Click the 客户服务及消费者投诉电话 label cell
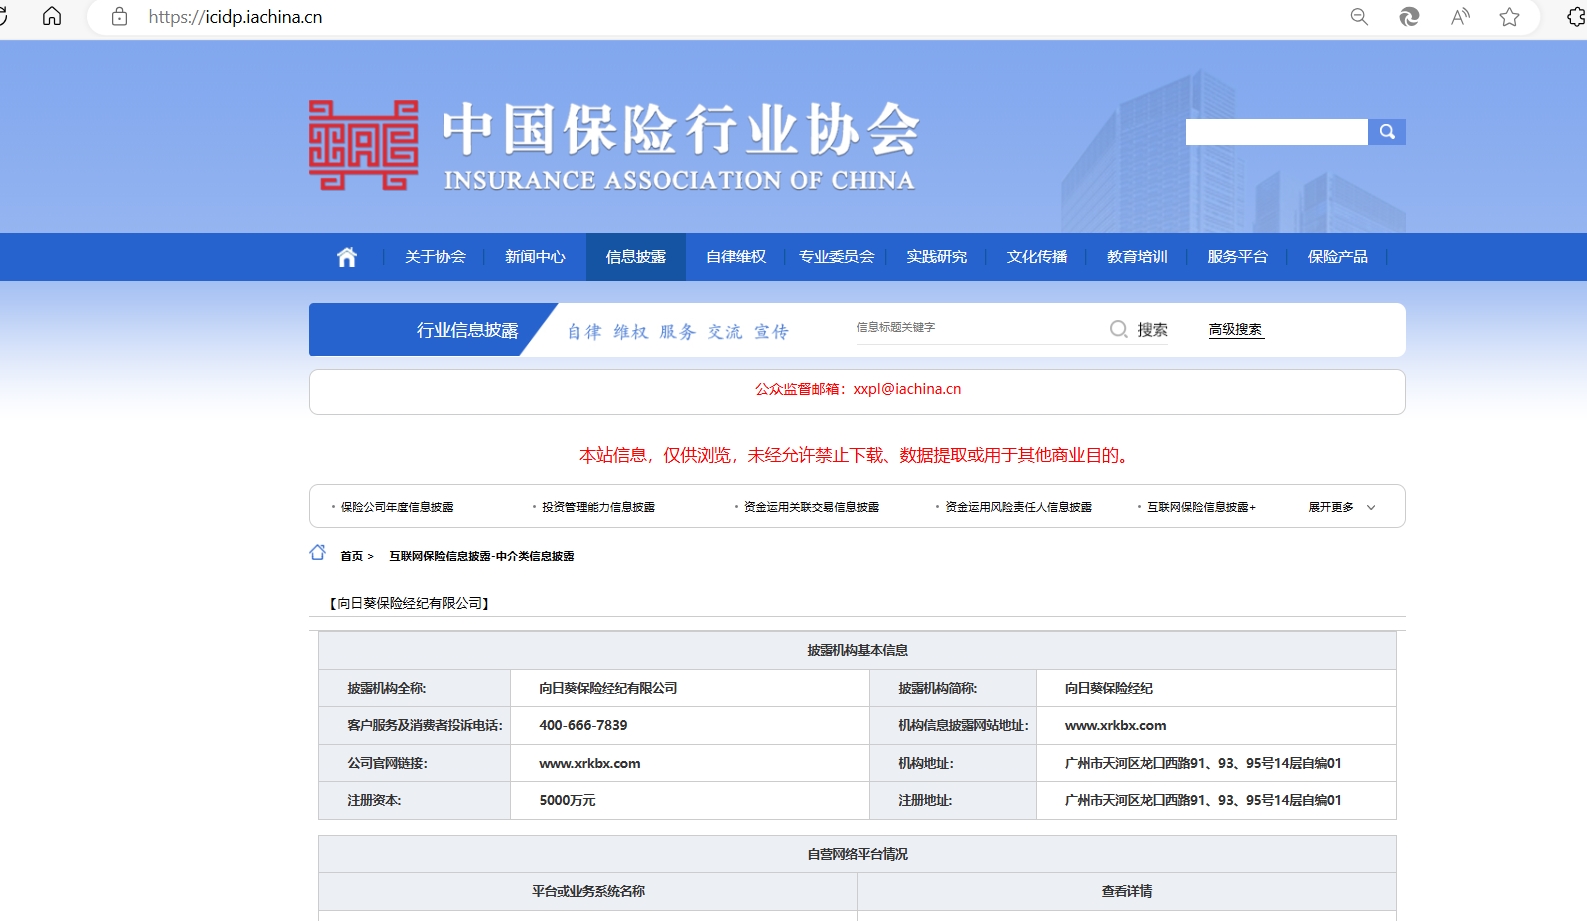 pyautogui.click(x=414, y=725)
